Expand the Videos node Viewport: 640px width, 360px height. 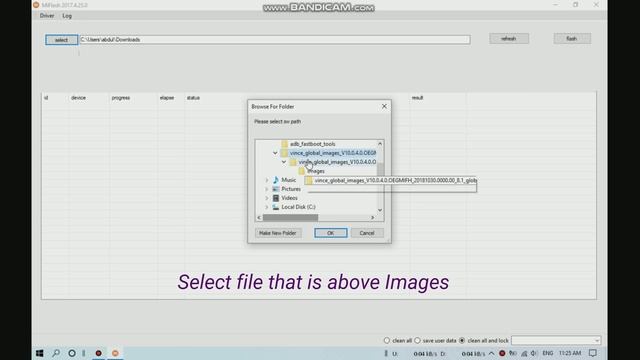point(267,198)
